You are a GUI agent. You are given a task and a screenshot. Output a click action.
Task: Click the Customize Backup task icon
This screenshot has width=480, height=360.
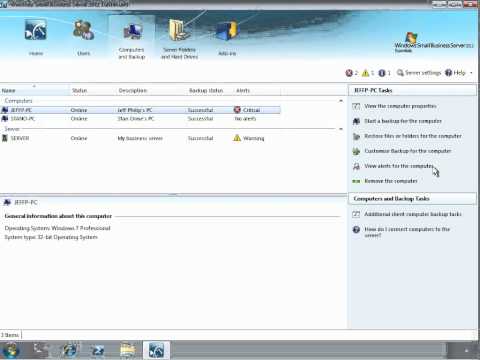(356, 151)
